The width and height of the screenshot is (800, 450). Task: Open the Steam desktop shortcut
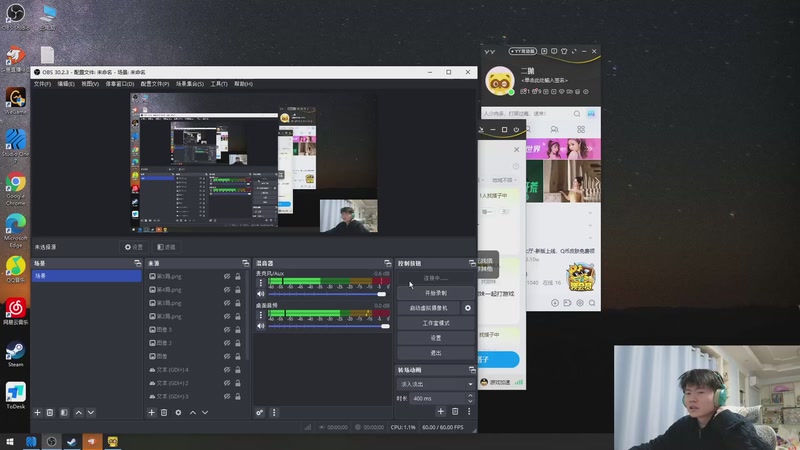tap(15, 354)
